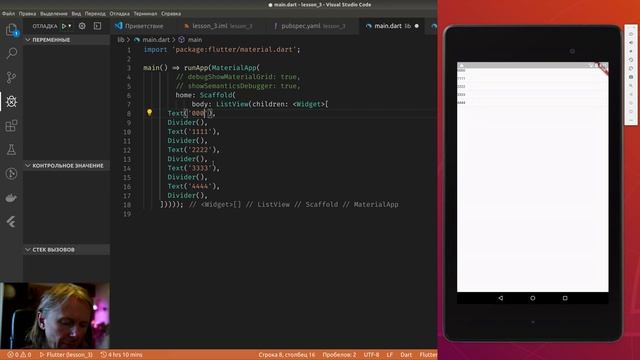This screenshot has height=360, width=640.
Task: Switch to the pubspec.yaml tab
Action: coord(313,26)
